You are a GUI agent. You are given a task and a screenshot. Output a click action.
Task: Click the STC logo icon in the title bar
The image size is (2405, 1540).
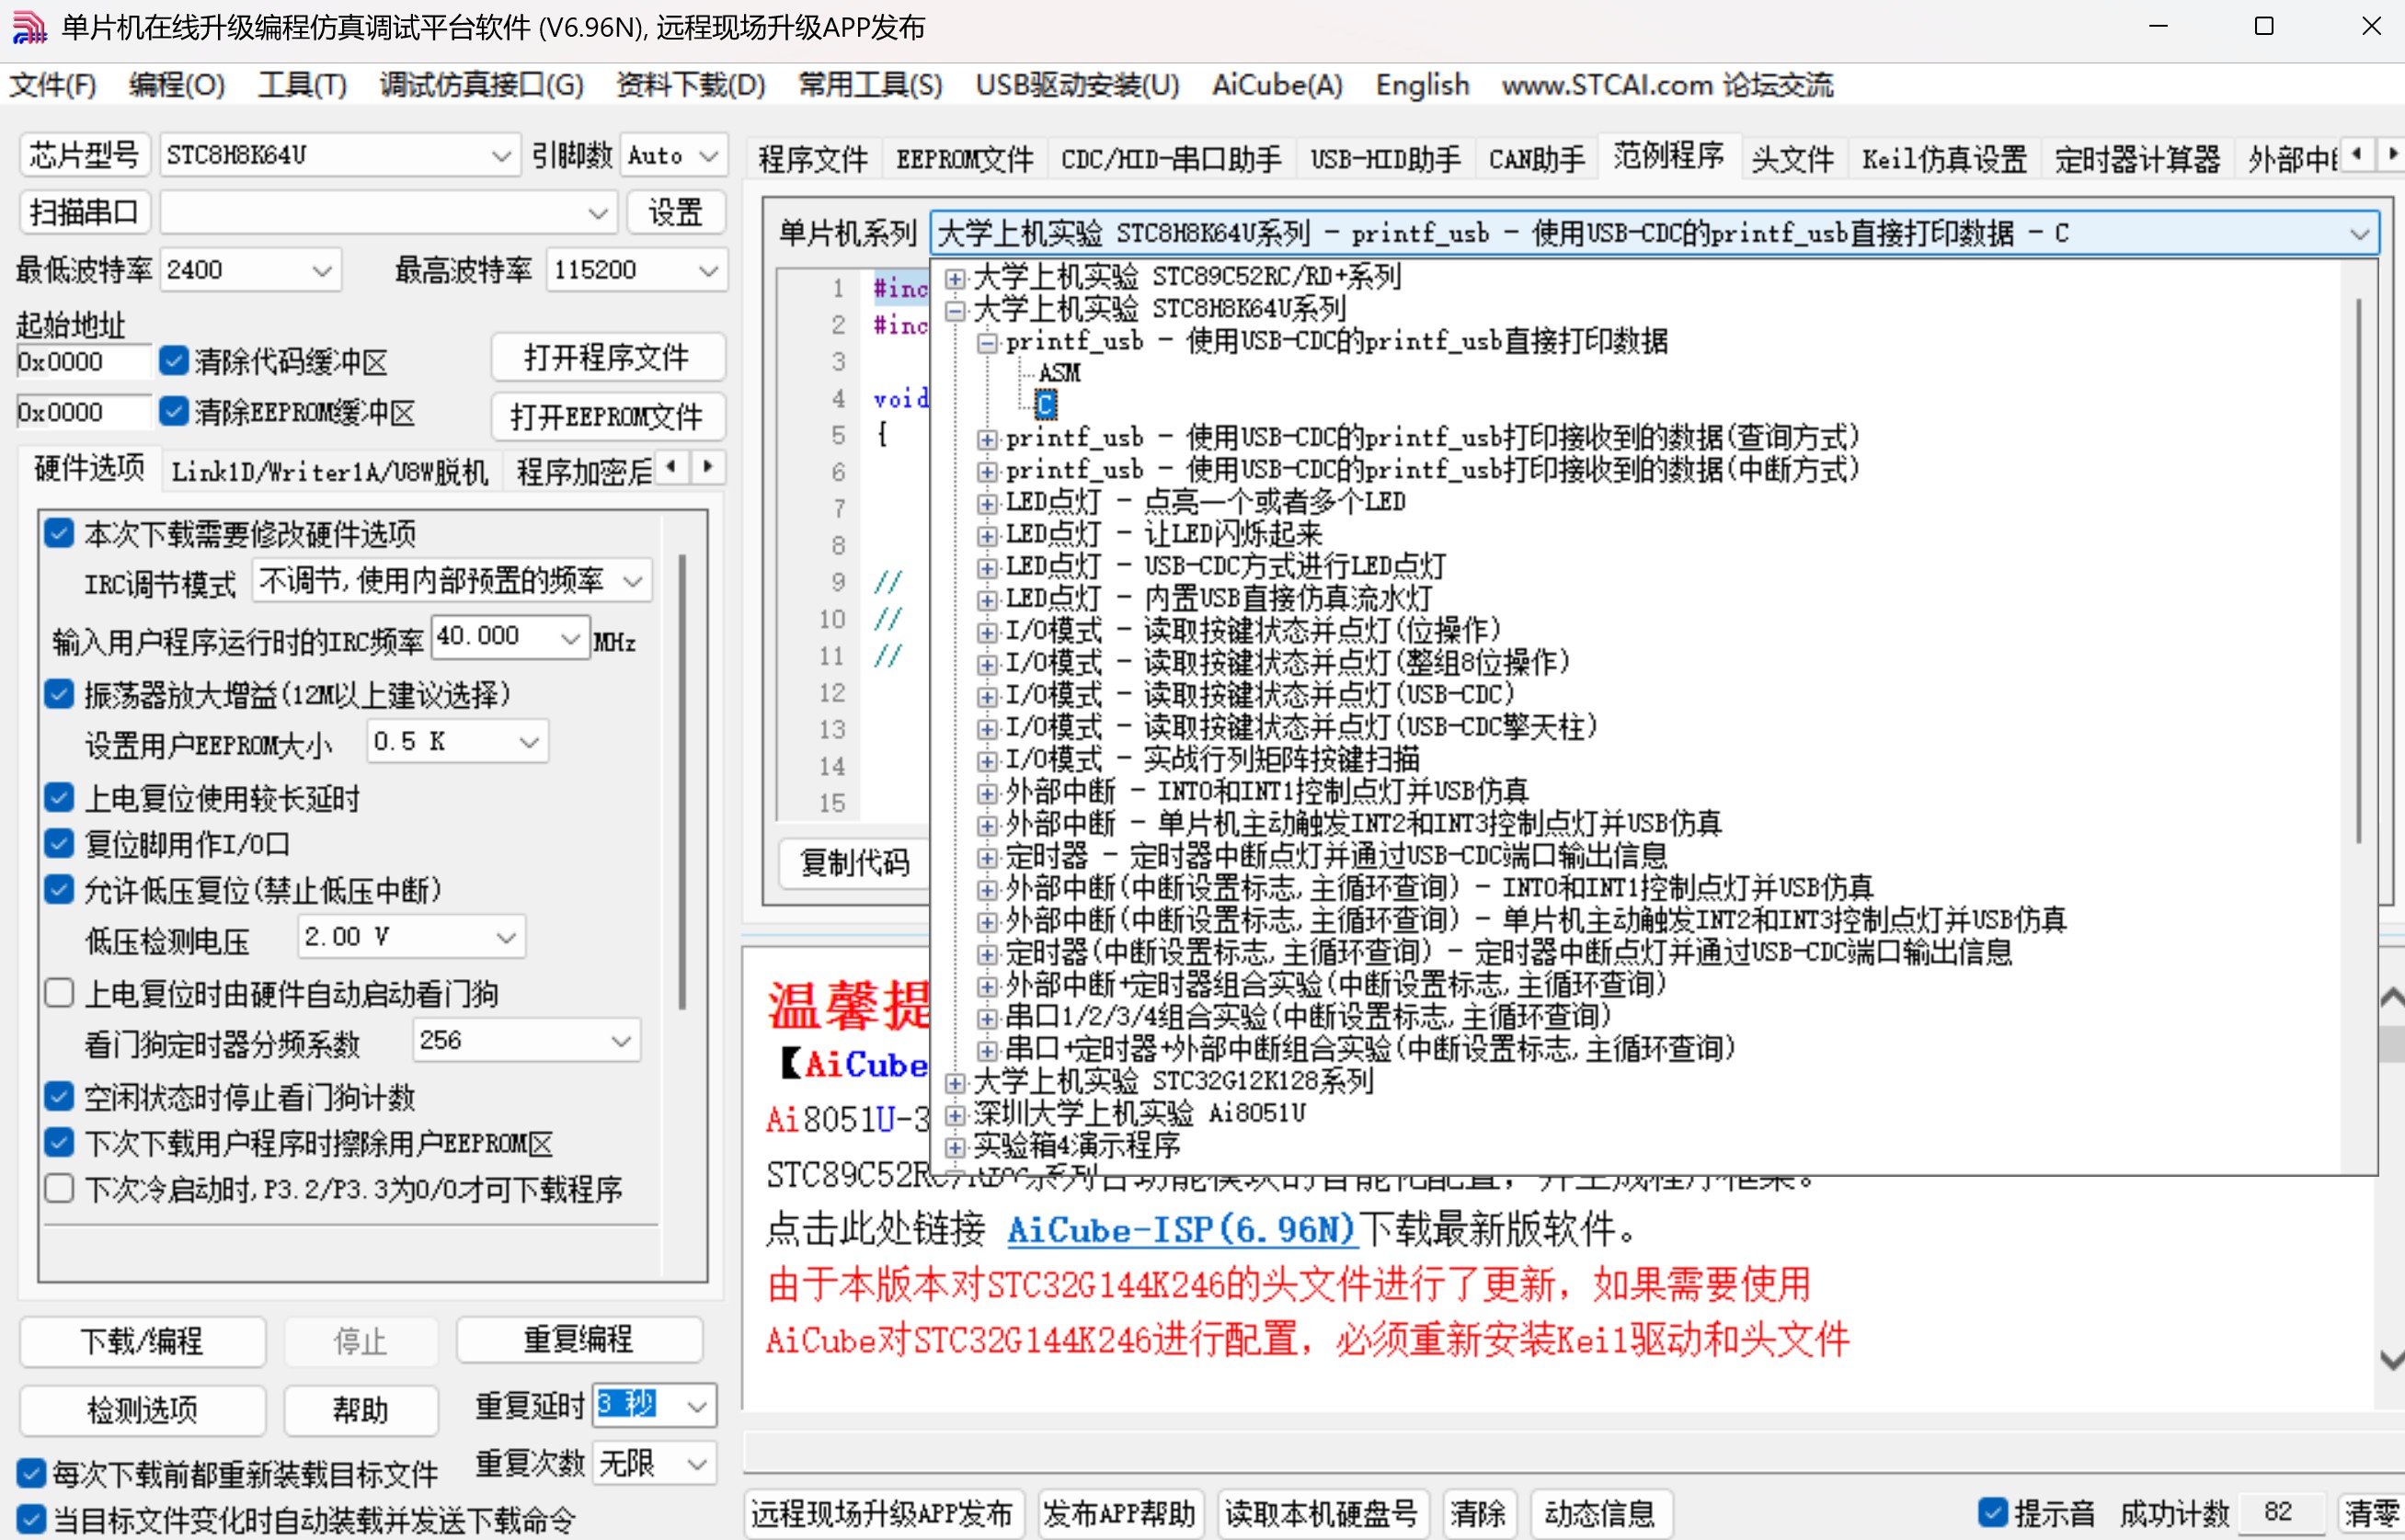tap(29, 27)
